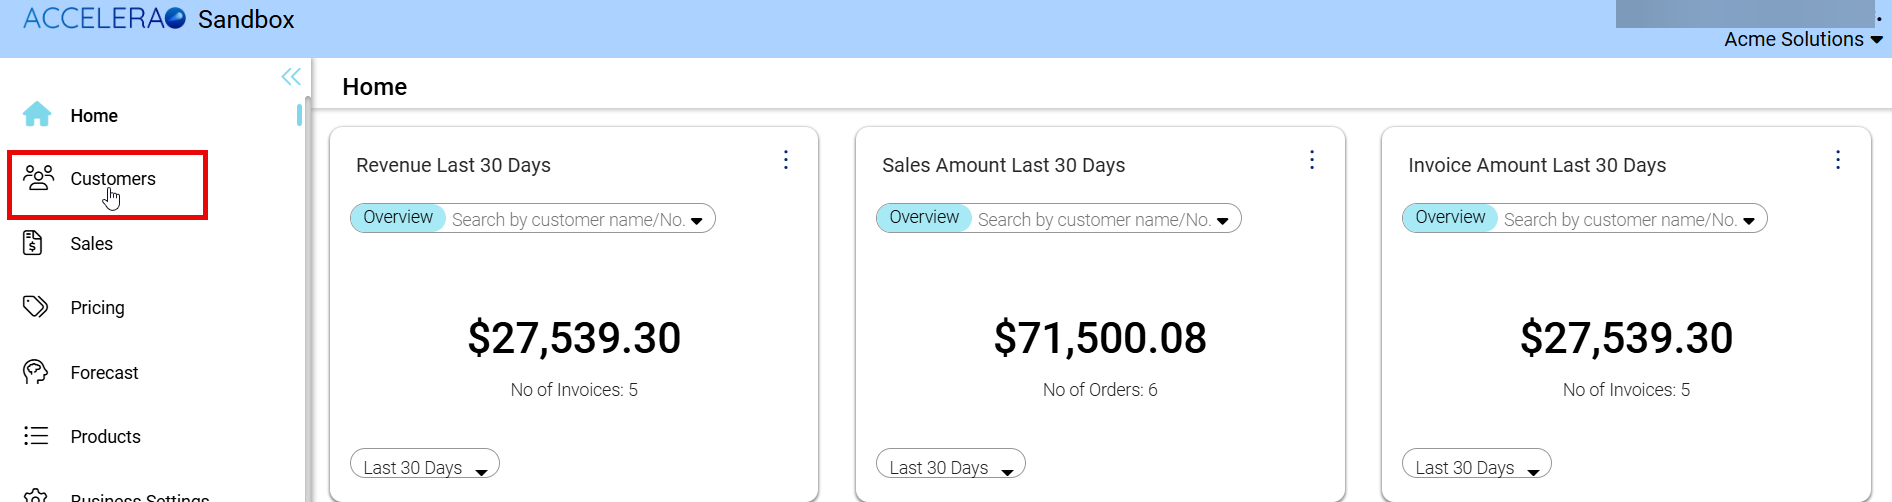Image resolution: width=1892 pixels, height=502 pixels.
Task: Open Sales Amount card three-dot menu
Action: tap(1312, 160)
